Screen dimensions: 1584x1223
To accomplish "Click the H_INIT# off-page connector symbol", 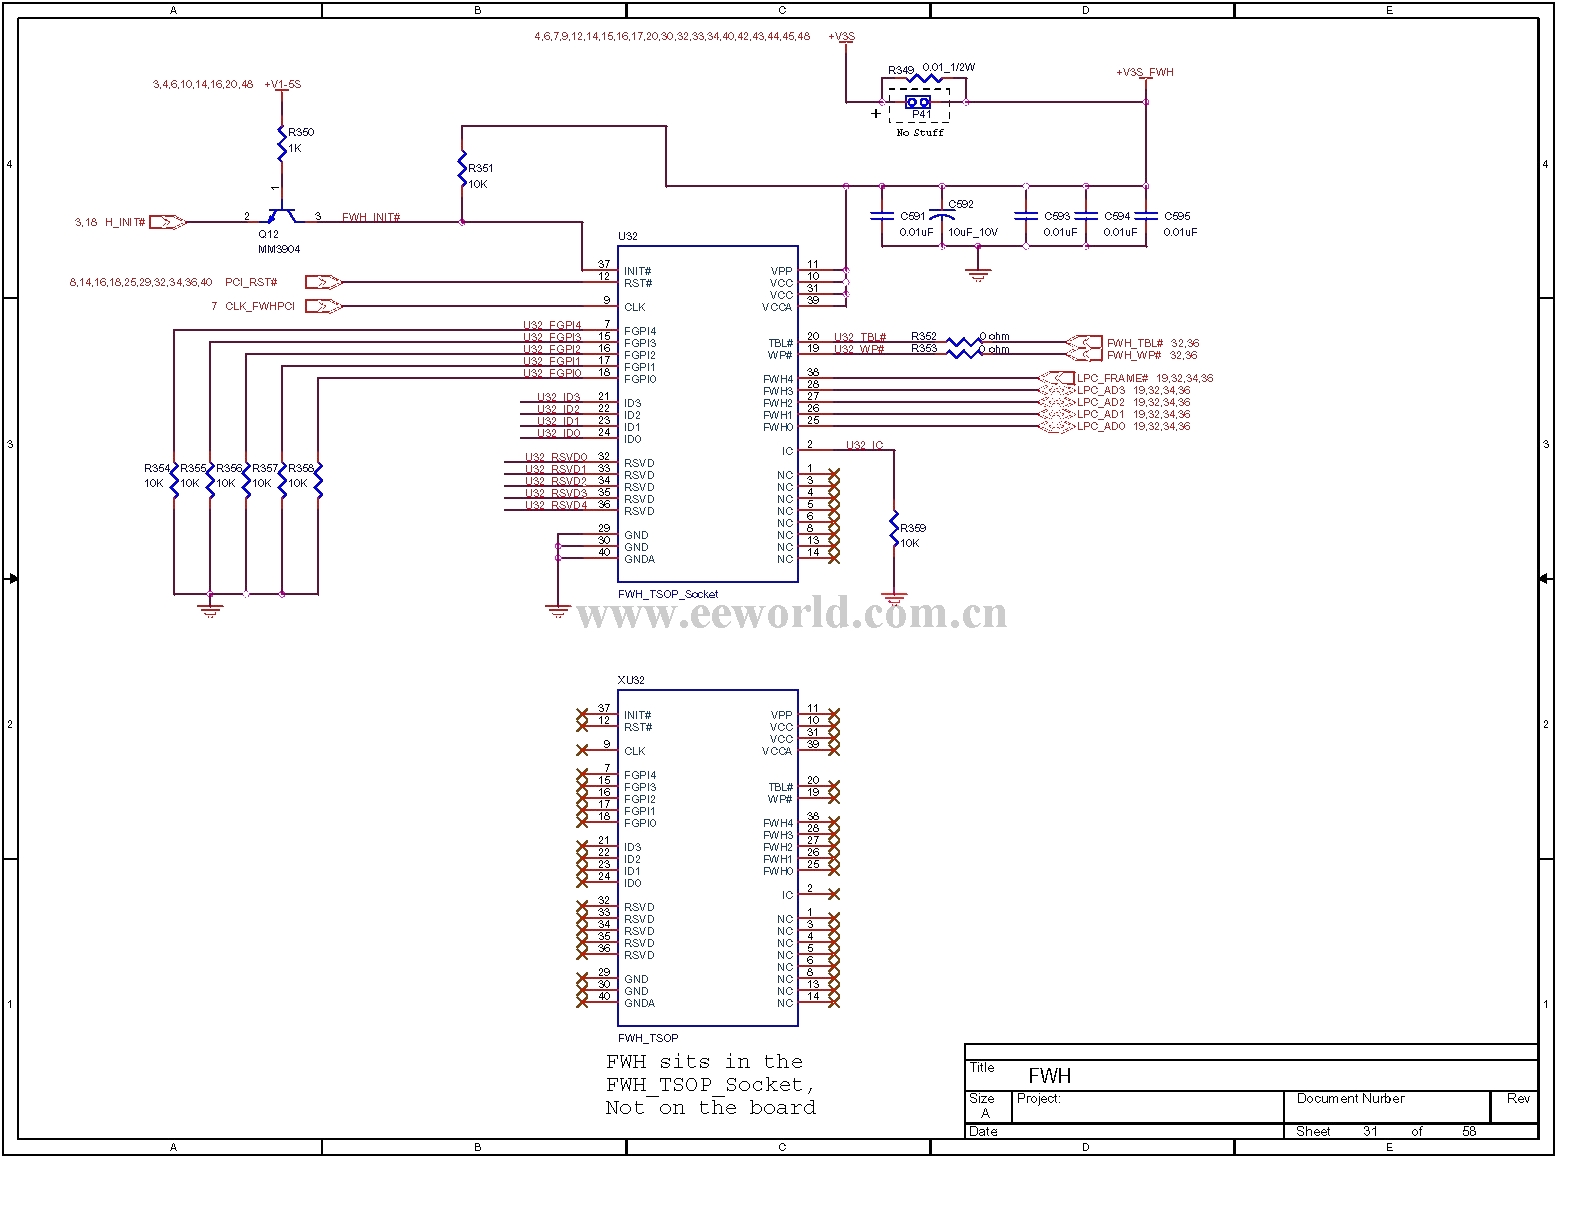I will point(168,222).
